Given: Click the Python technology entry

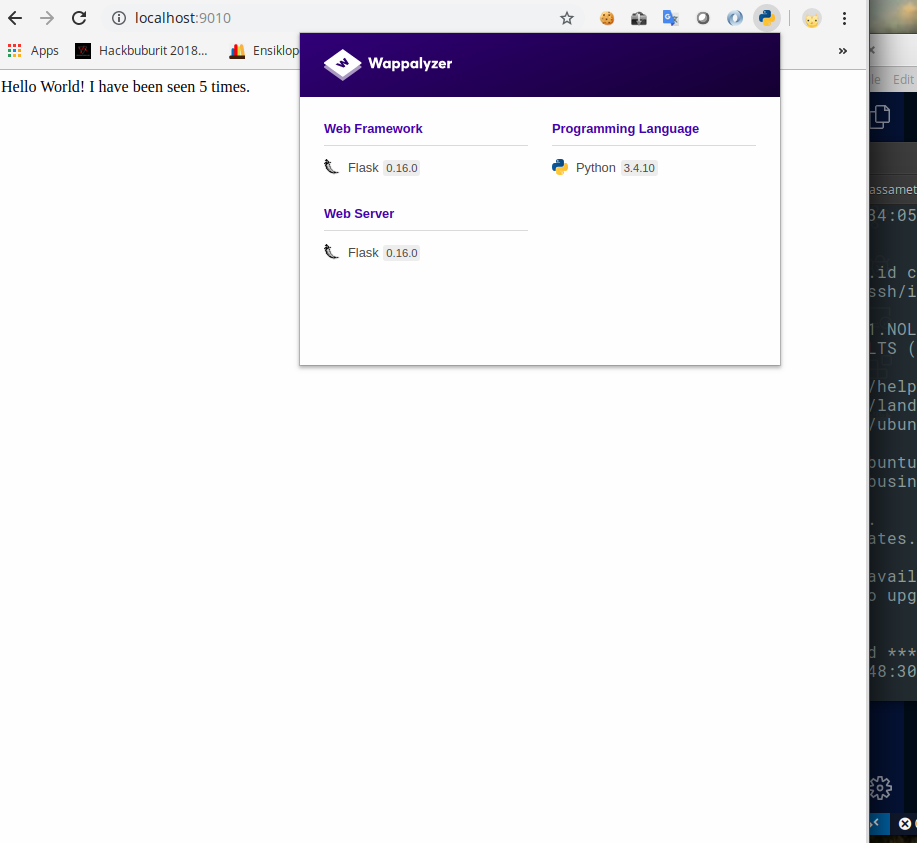Looking at the screenshot, I should pos(605,168).
